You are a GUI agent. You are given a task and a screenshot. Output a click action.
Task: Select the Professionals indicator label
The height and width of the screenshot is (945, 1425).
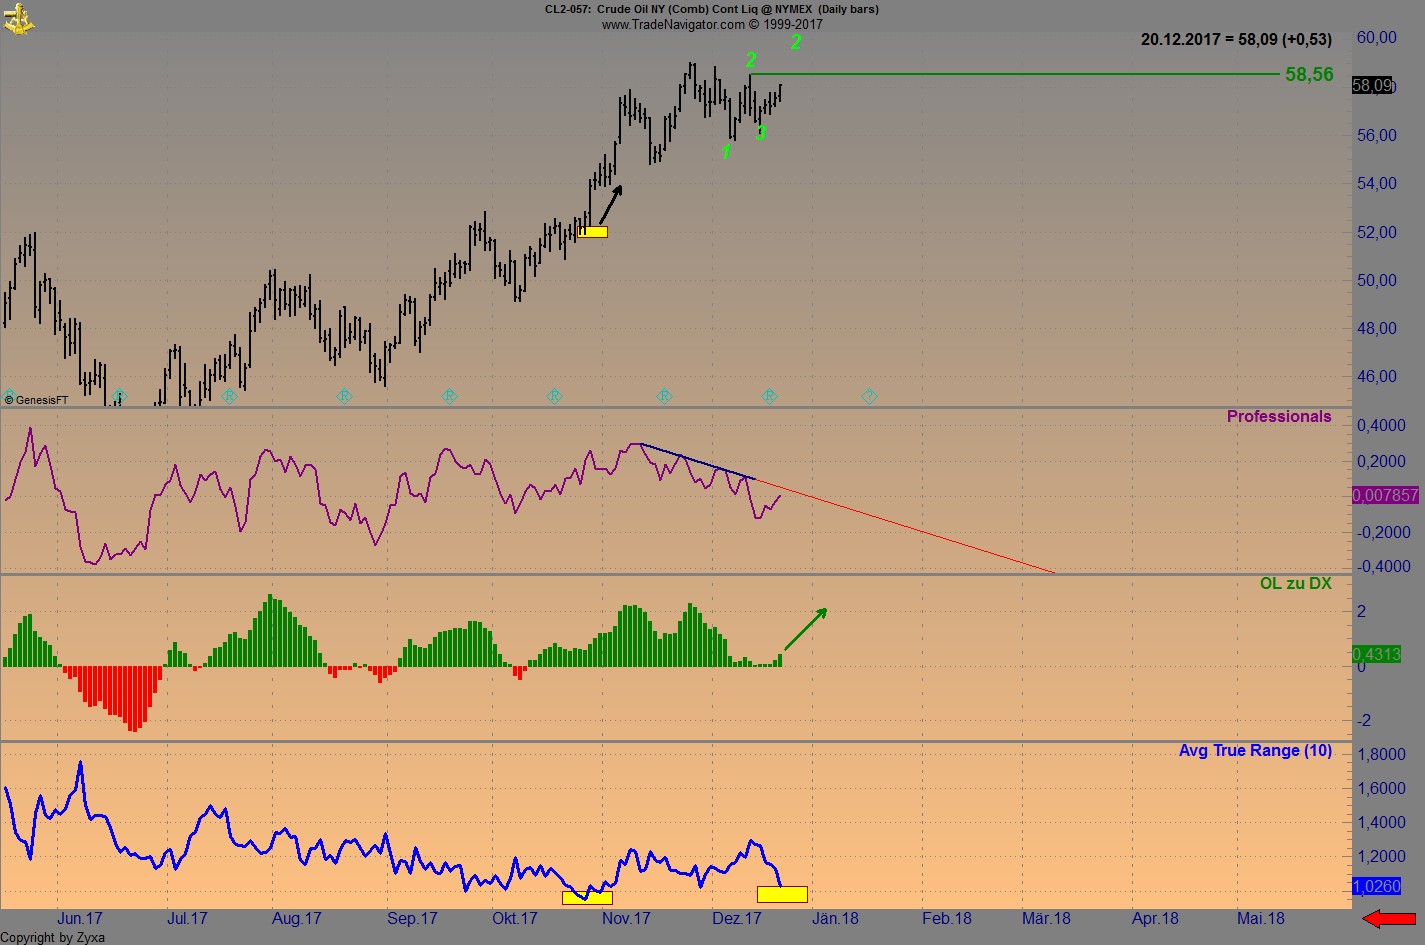(1279, 417)
